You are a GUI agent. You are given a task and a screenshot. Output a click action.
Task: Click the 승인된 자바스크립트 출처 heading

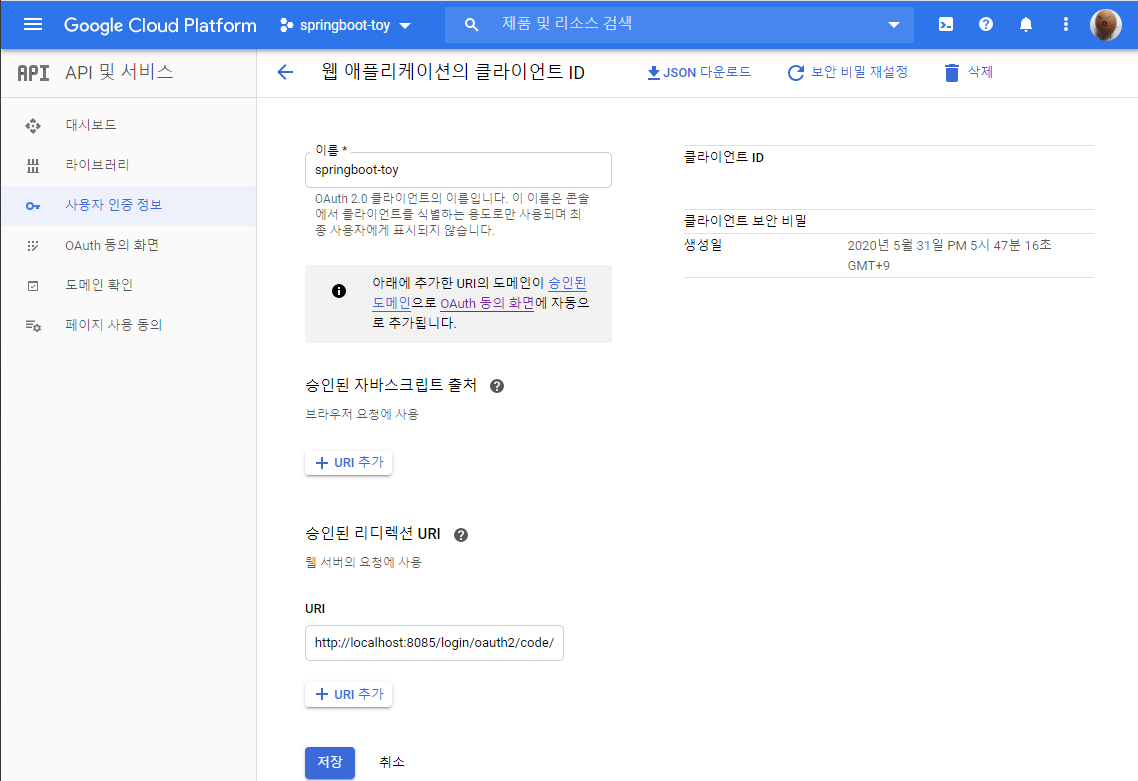(391, 385)
